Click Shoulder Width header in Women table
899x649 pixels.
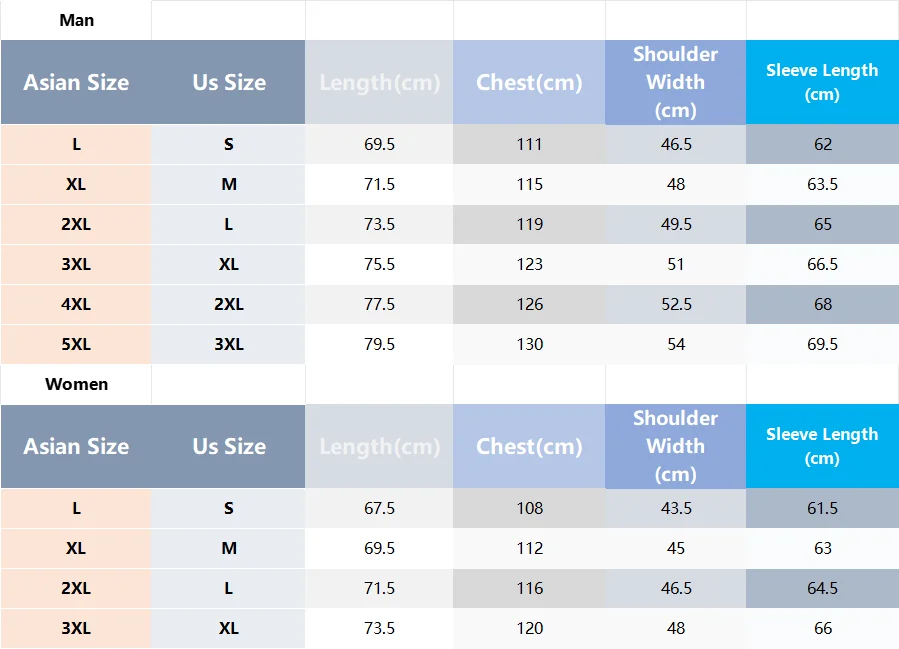[675, 446]
